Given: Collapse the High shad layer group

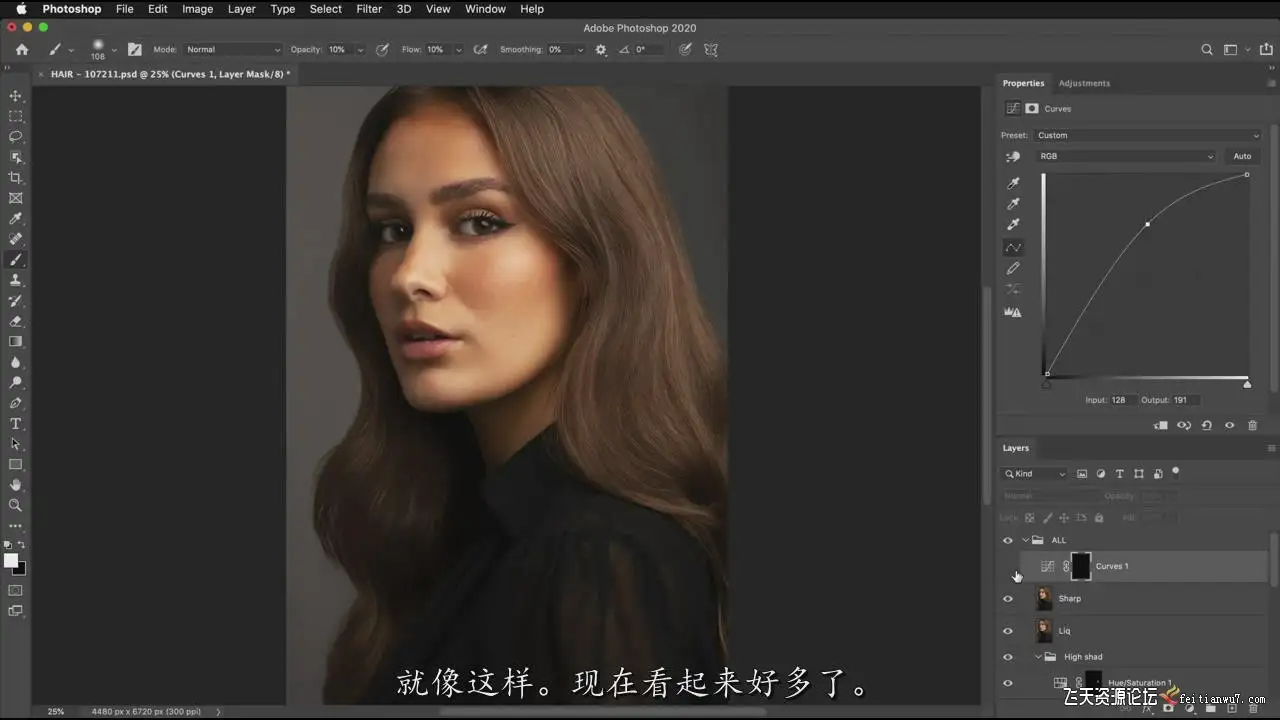Looking at the screenshot, I should pyautogui.click(x=1038, y=657).
